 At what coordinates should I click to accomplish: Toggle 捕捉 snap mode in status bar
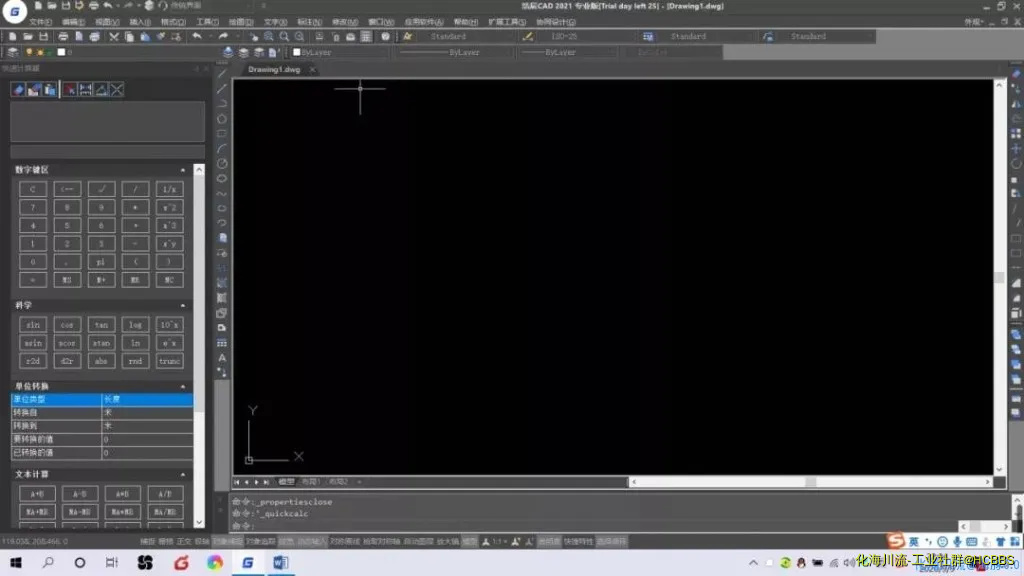pyautogui.click(x=147, y=541)
